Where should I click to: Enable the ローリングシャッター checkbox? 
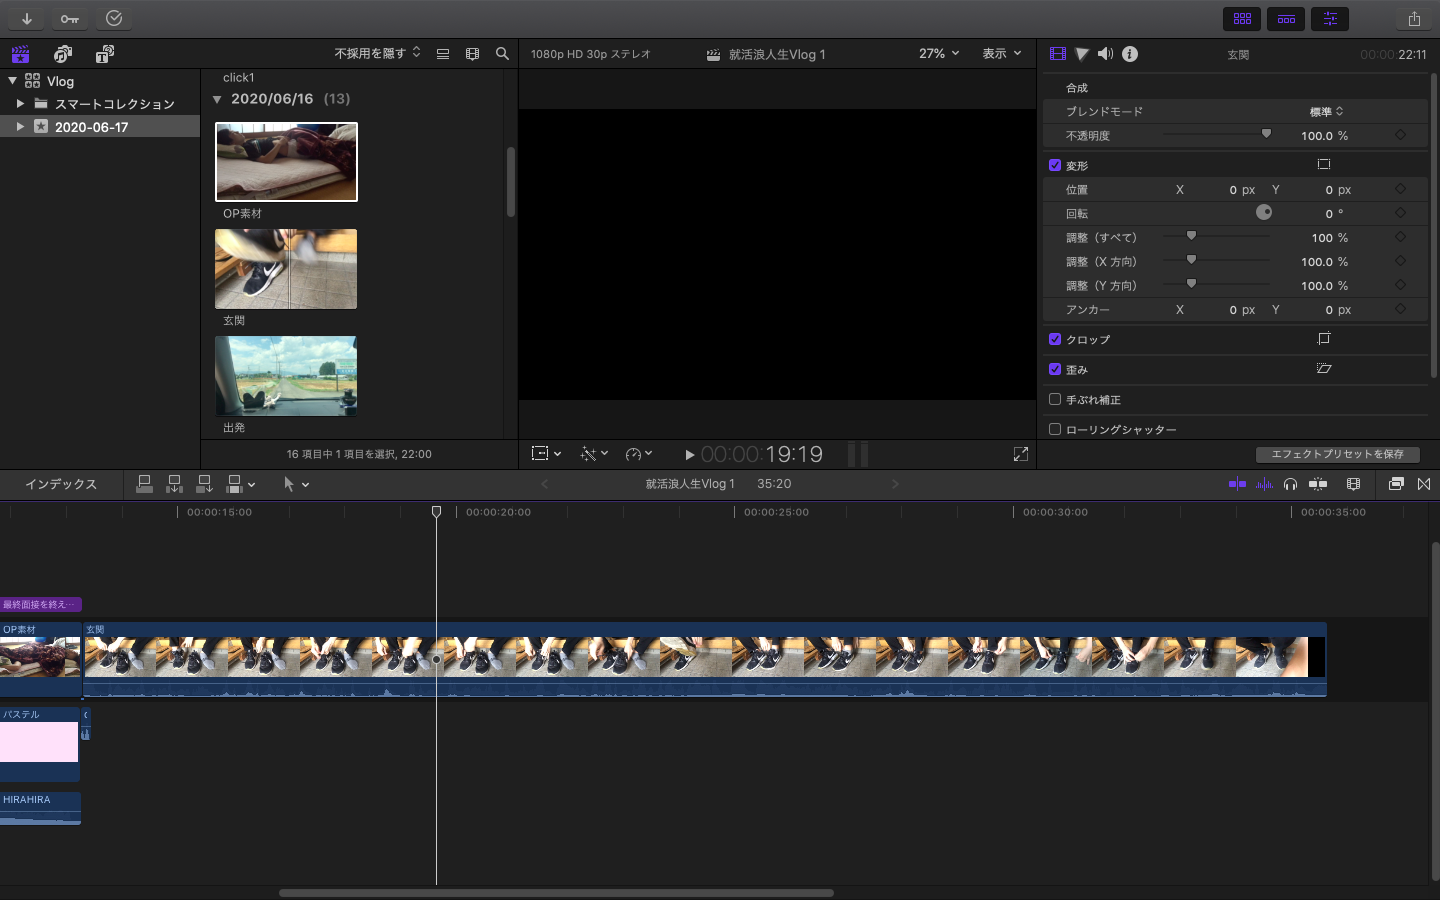[1055, 429]
